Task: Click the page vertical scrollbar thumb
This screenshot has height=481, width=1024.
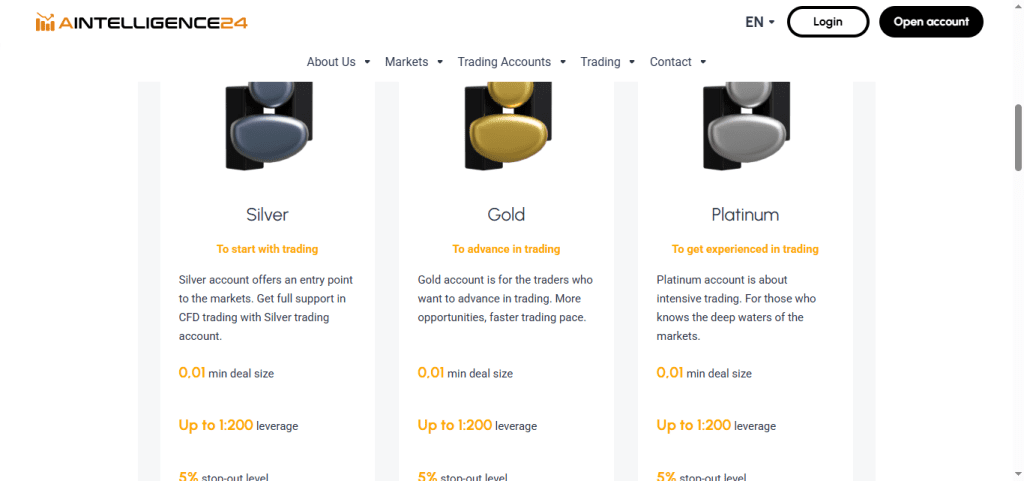Action: 1019,137
